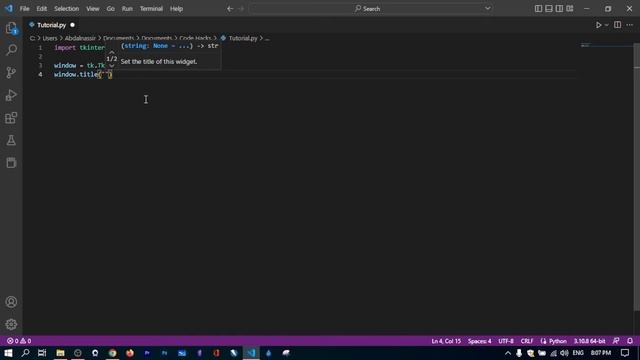
Task: Open Windows taskbar search
Action: 25,353
